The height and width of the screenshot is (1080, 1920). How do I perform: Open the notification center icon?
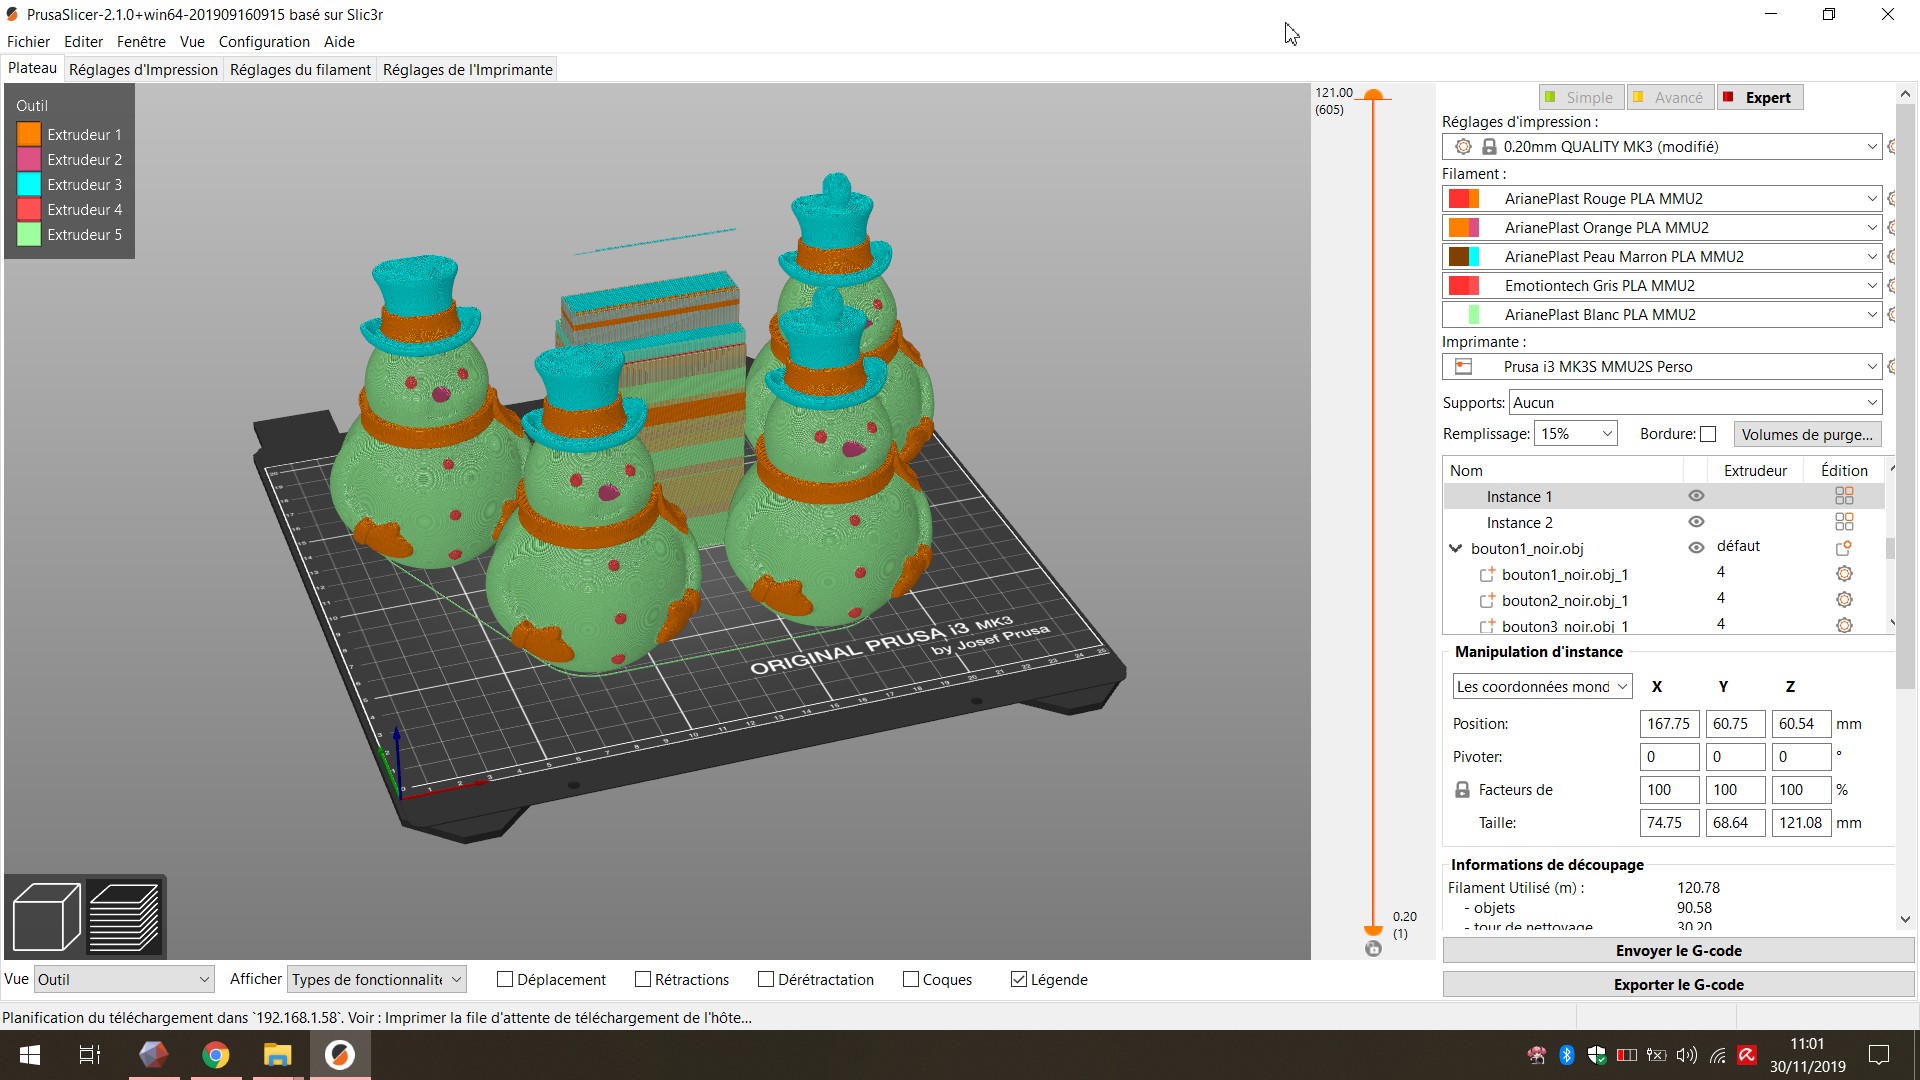coord(1879,1055)
